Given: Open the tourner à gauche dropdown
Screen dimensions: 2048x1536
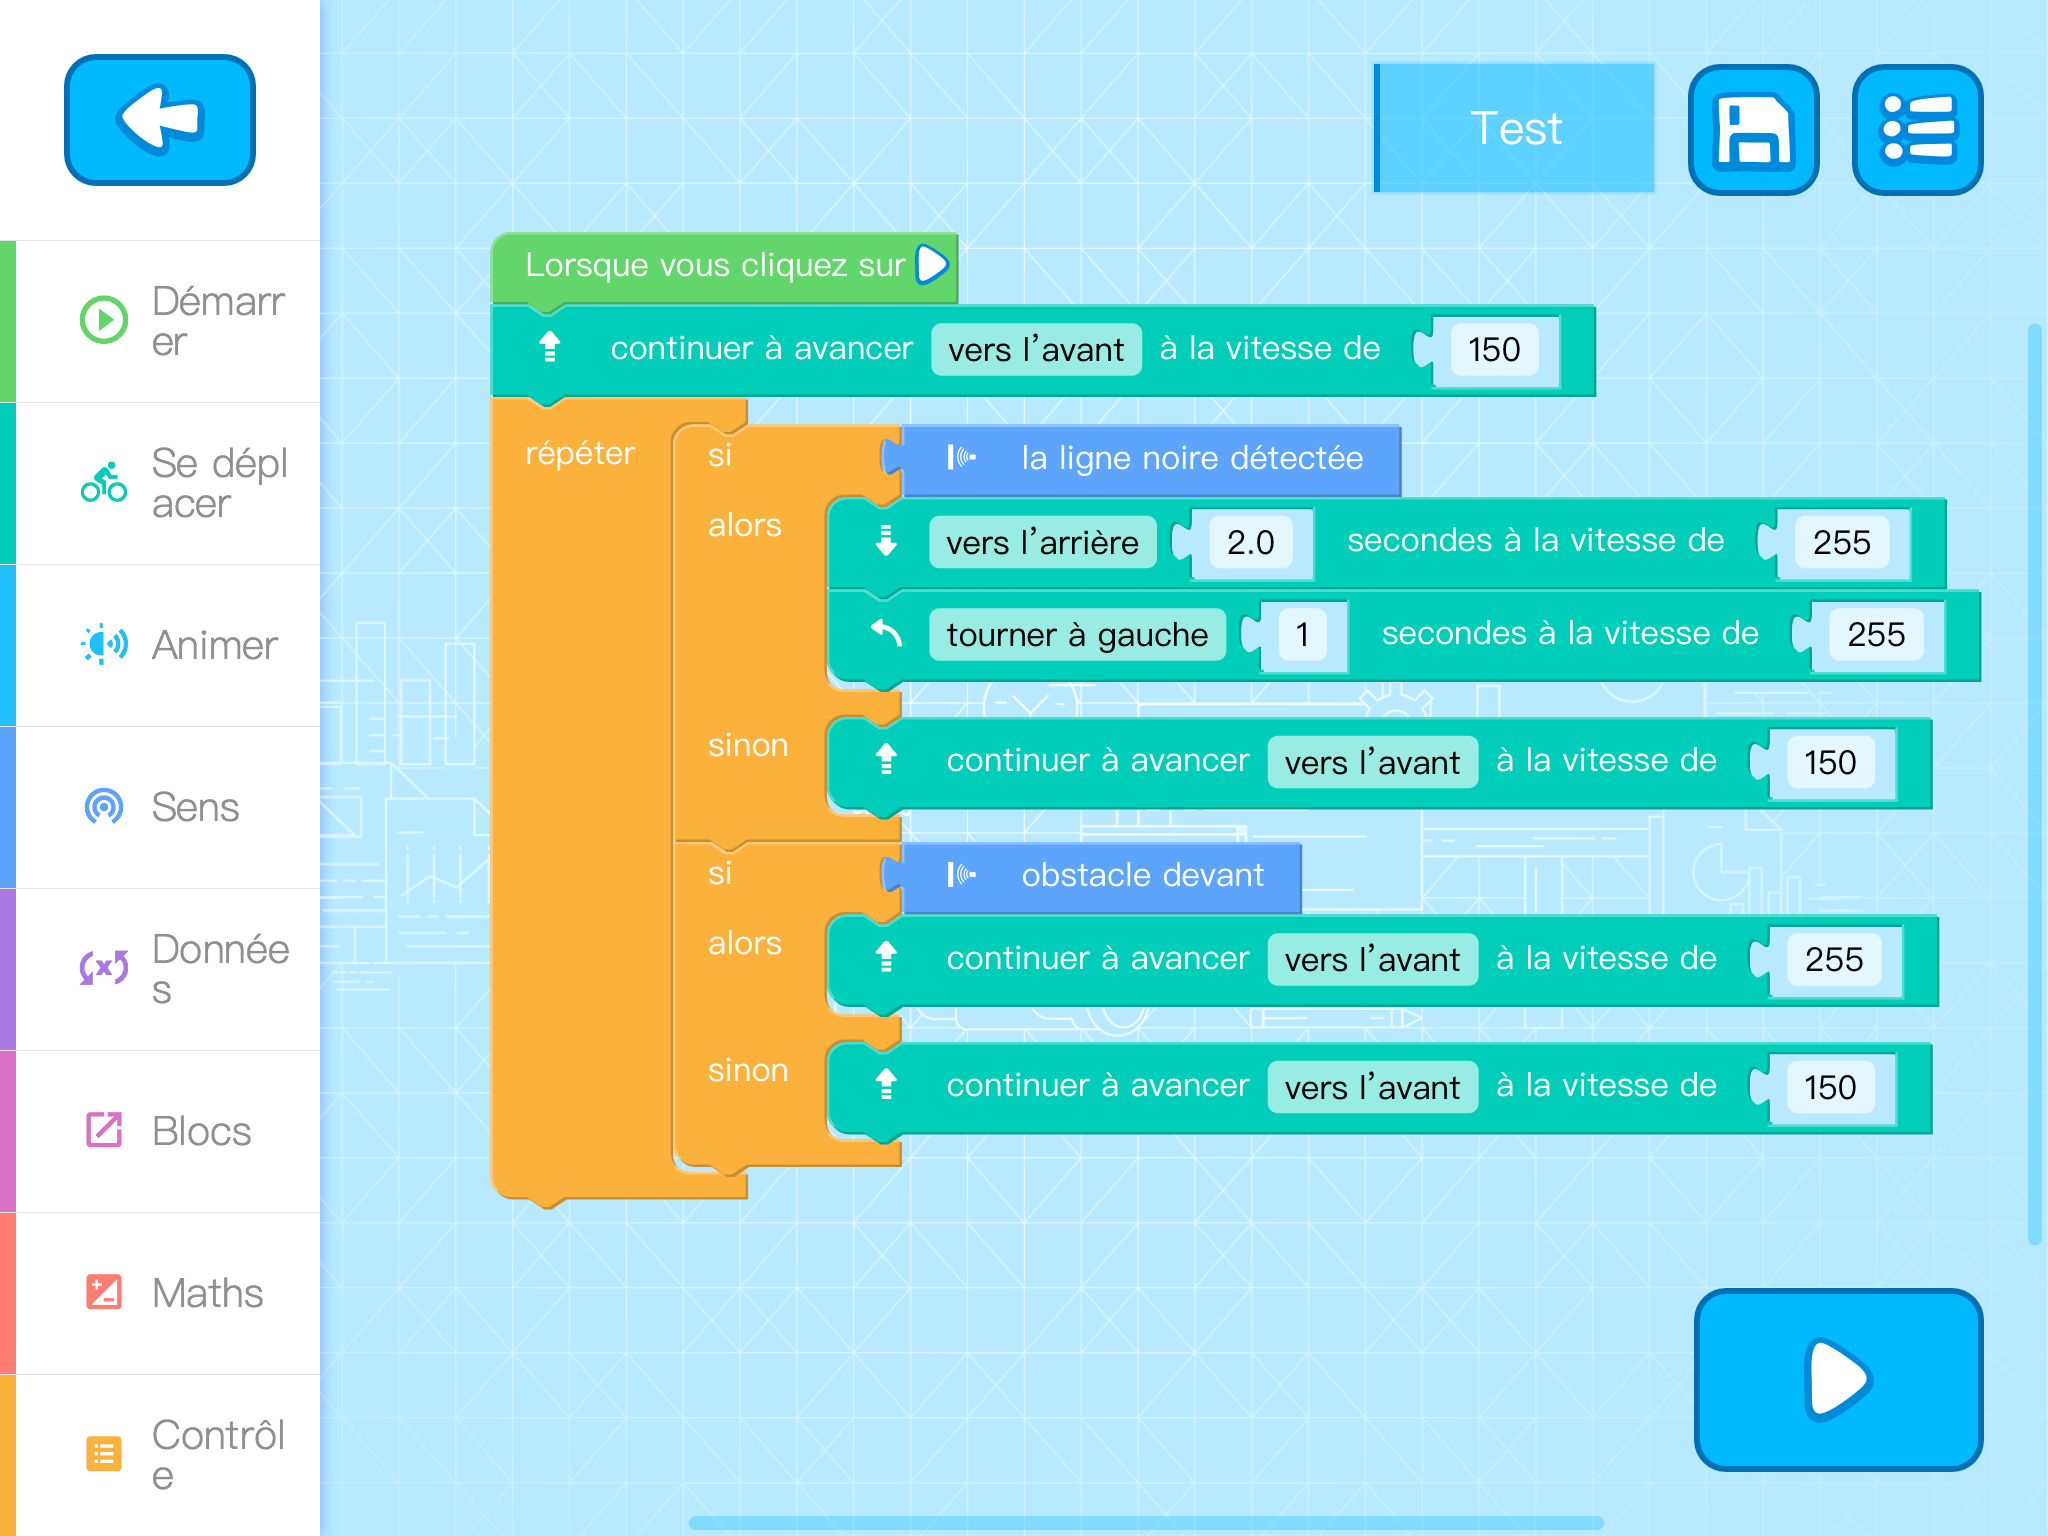Looking at the screenshot, I should tap(1077, 635).
